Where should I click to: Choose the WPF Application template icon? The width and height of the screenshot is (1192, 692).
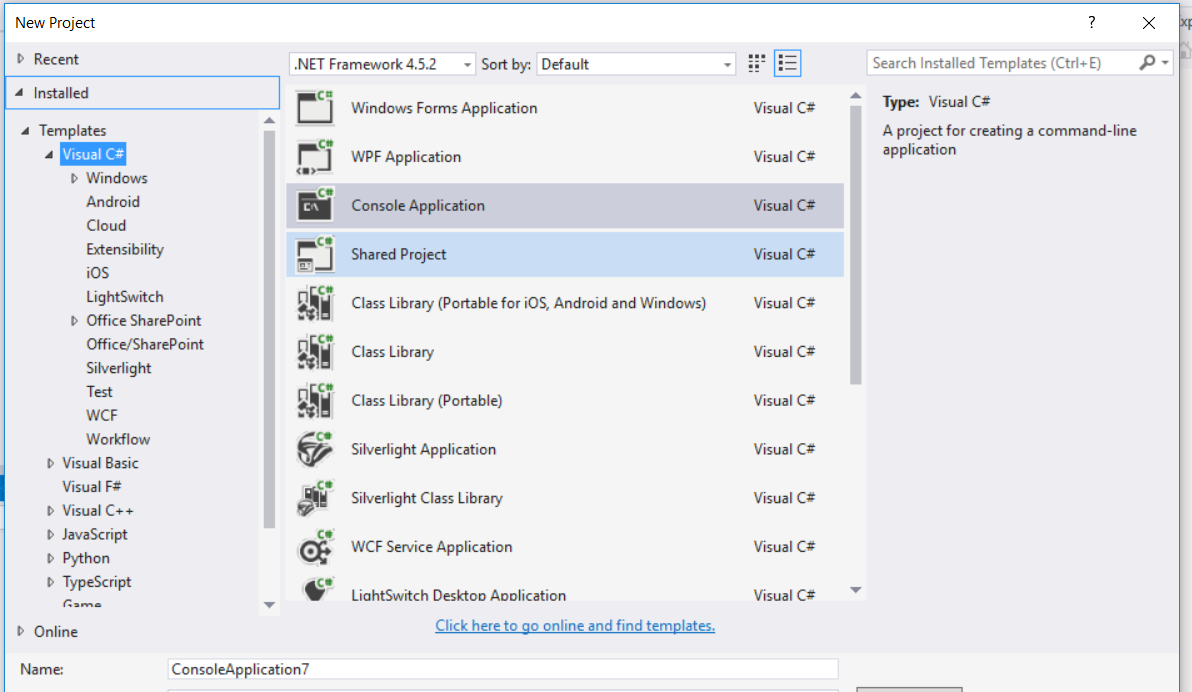pos(314,156)
